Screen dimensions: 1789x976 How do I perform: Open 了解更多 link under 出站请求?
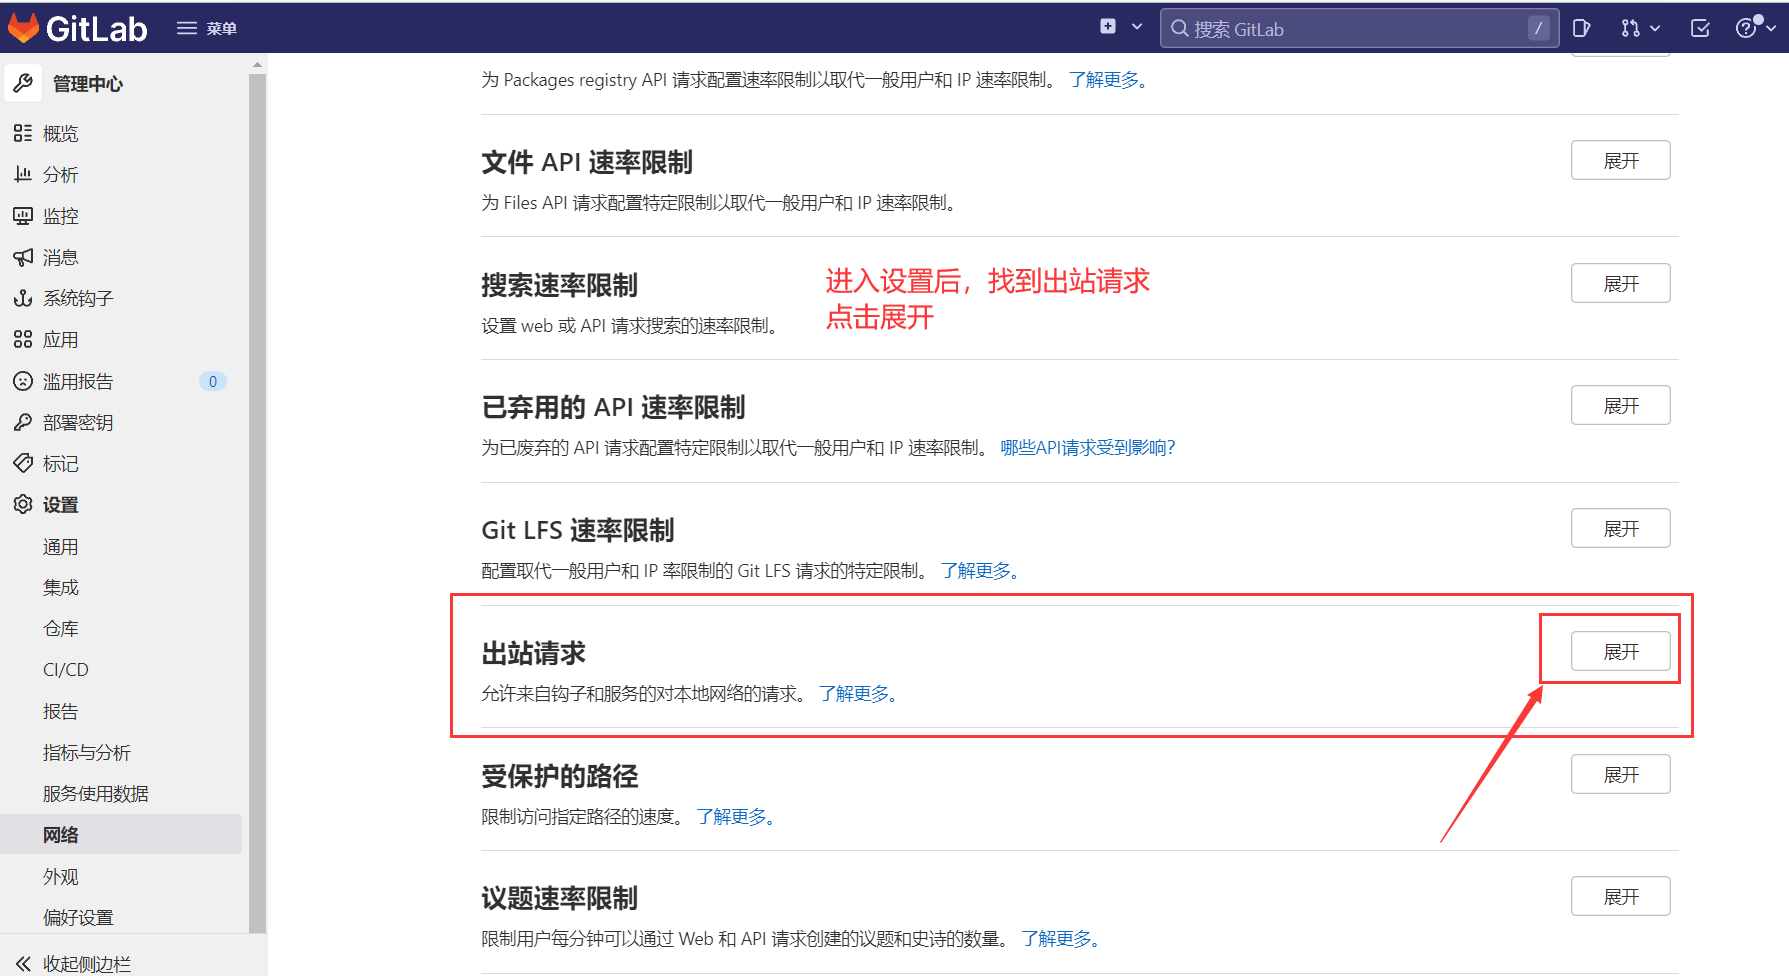point(859,693)
